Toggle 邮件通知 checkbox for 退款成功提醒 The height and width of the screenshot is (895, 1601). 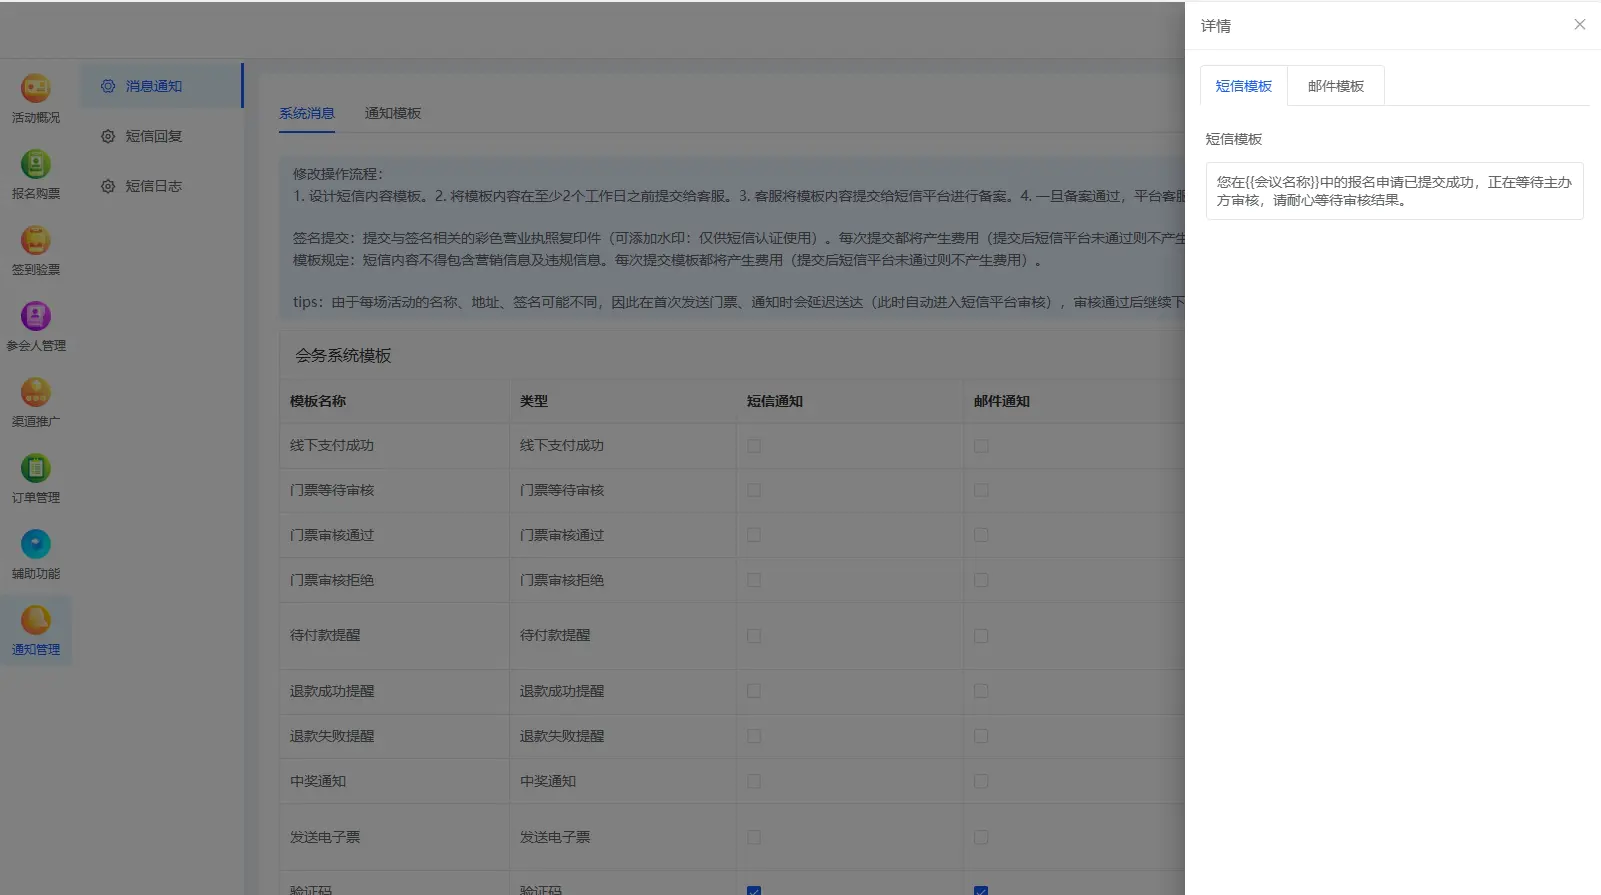[x=981, y=691]
